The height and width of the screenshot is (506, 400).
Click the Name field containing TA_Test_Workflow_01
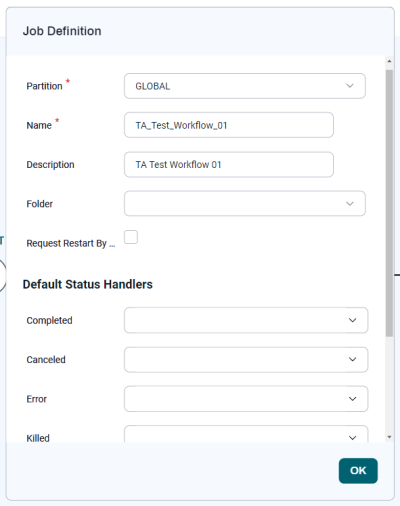229,125
